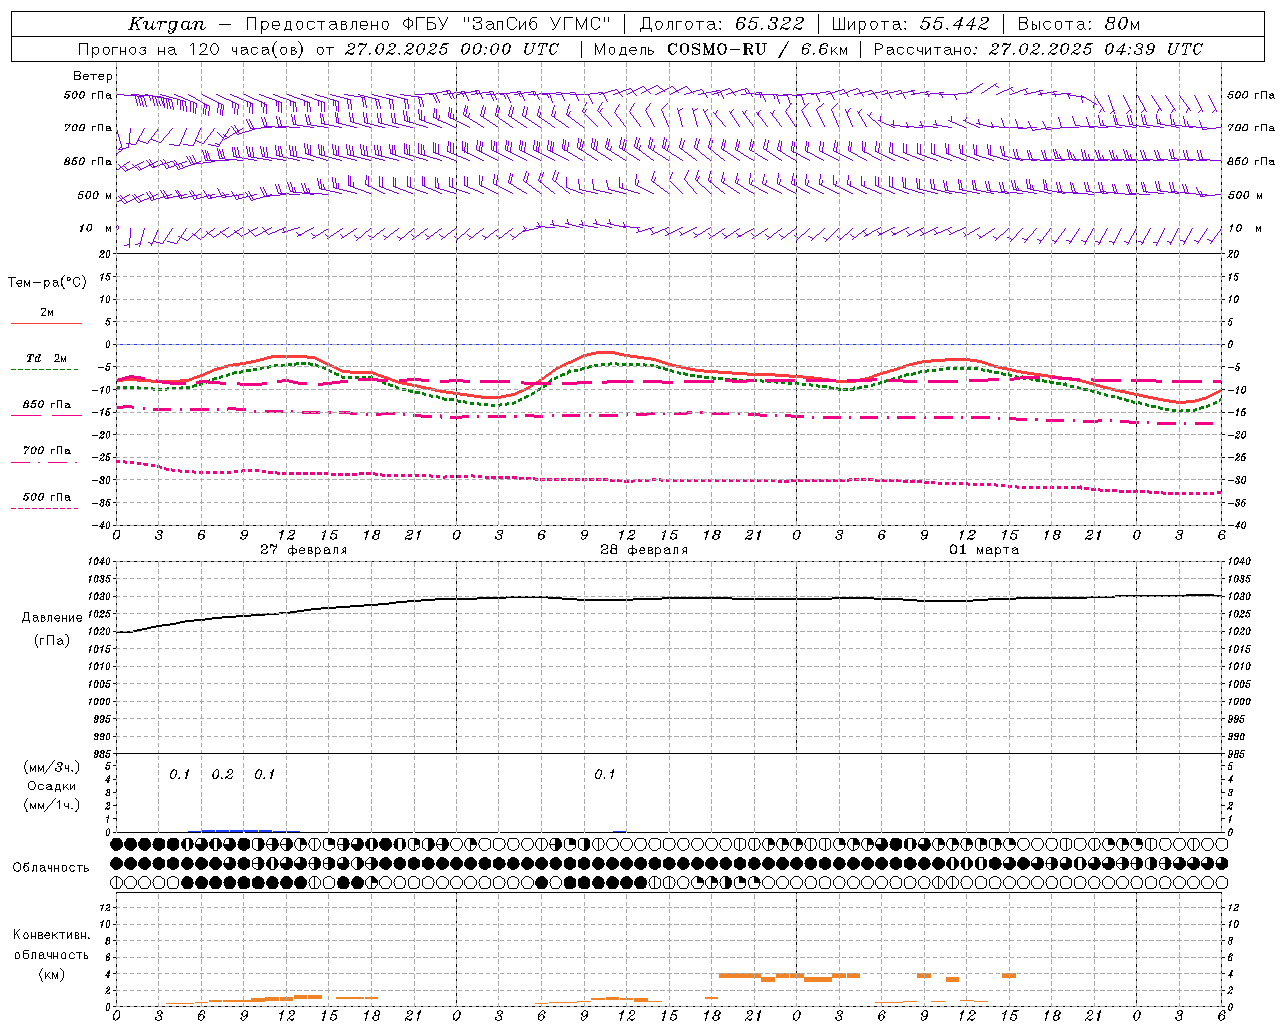Click the Тем-ра(°C) panel label
The width and height of the screenshot is (1280, 1024).
pos(47,282)
